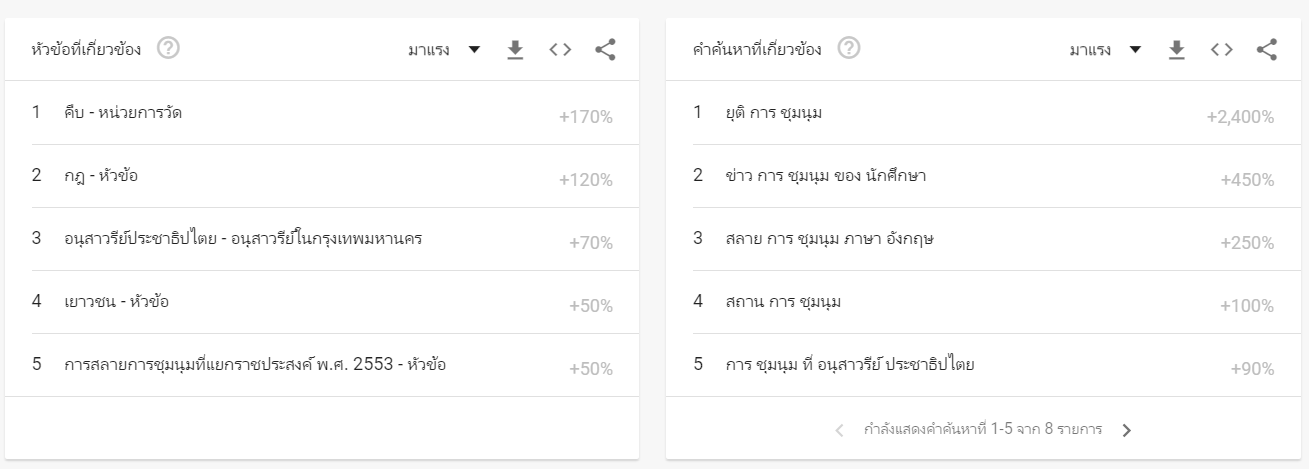The width and height of the screenshot is (1309, 469).
Task: Share the related topics card
Action: 604,50
